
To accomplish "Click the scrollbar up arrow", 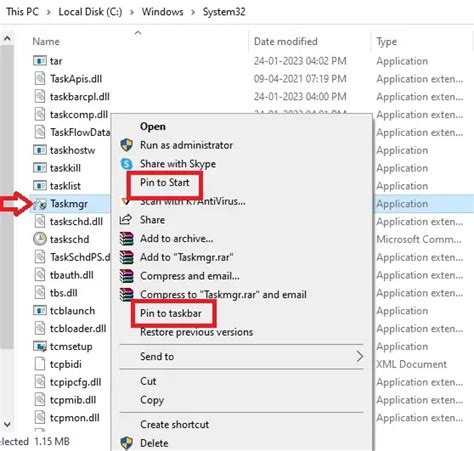I will (x=7, y=39).
